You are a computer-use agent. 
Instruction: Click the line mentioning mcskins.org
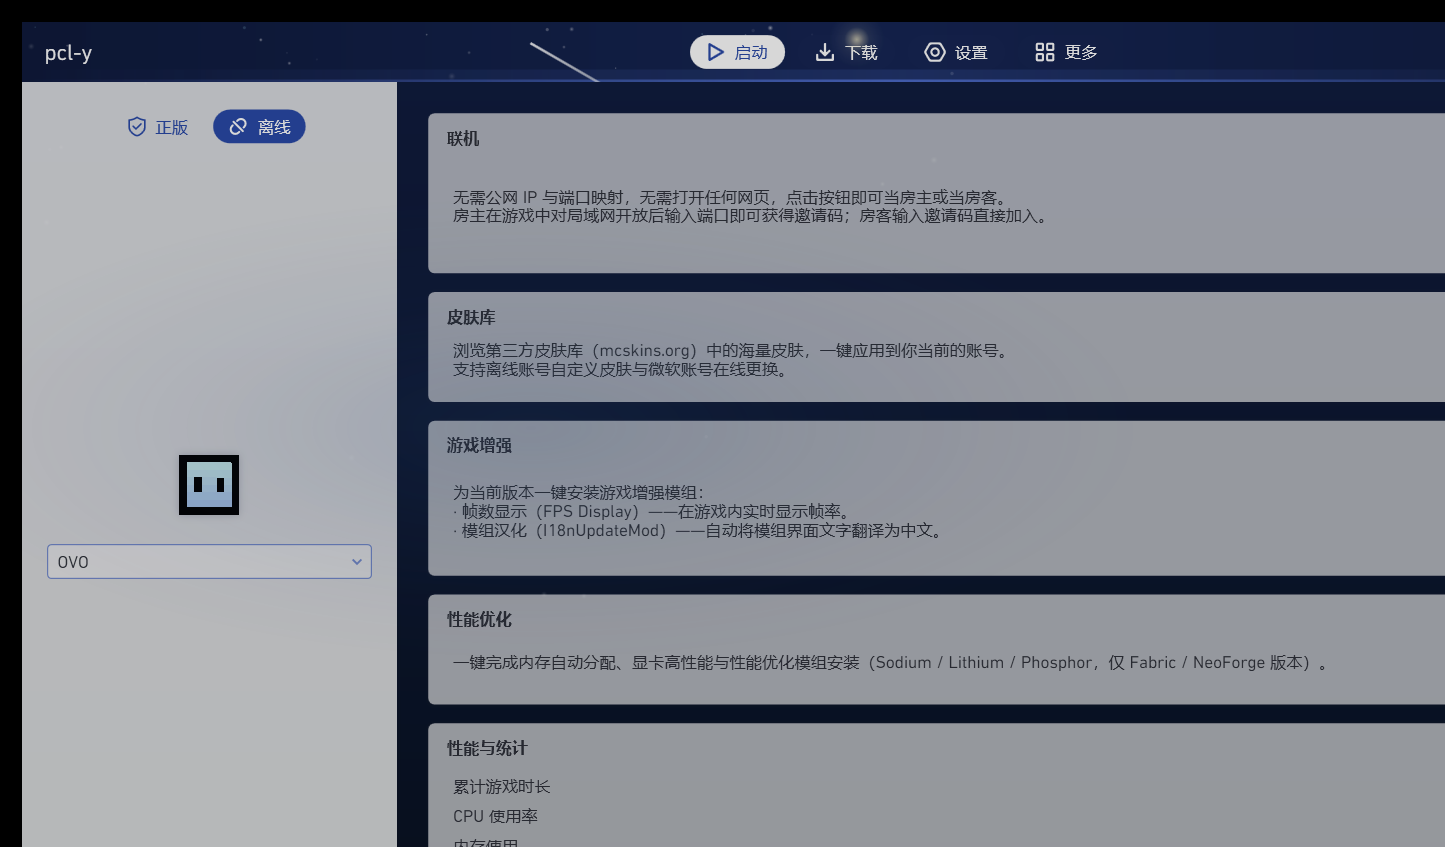[x=733, y=351]
